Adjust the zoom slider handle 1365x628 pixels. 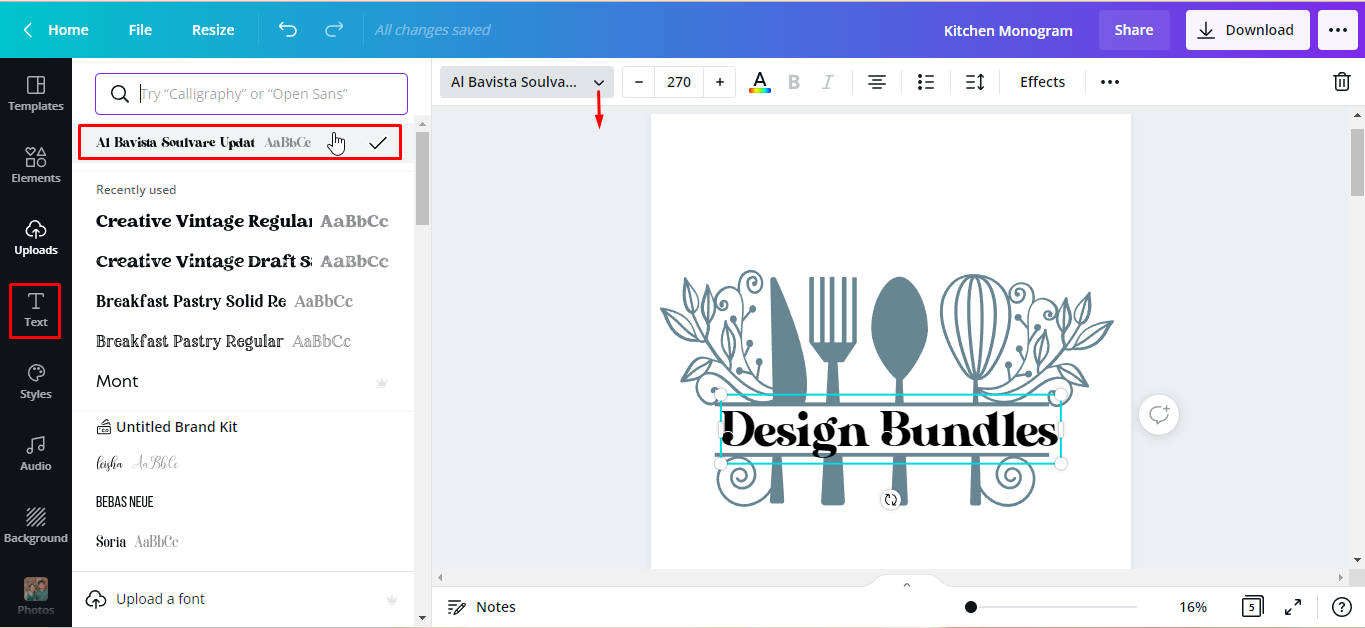click(x=971, y=607)
